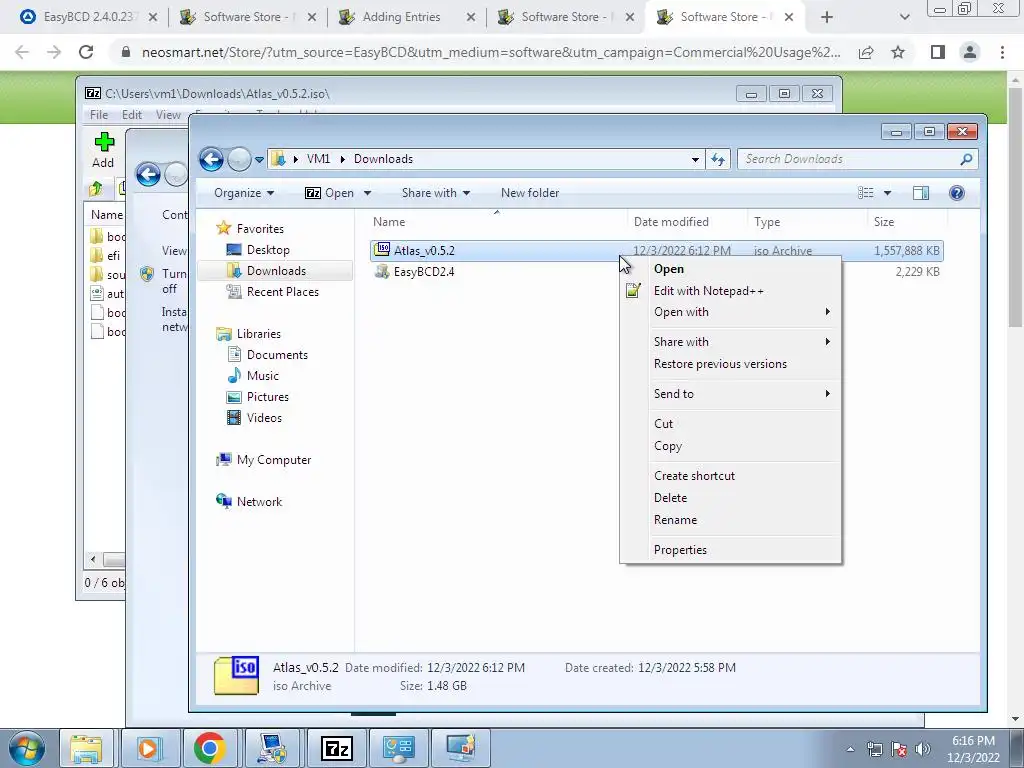Open the Chrome three-dot menu

[x=1002, y=52]
